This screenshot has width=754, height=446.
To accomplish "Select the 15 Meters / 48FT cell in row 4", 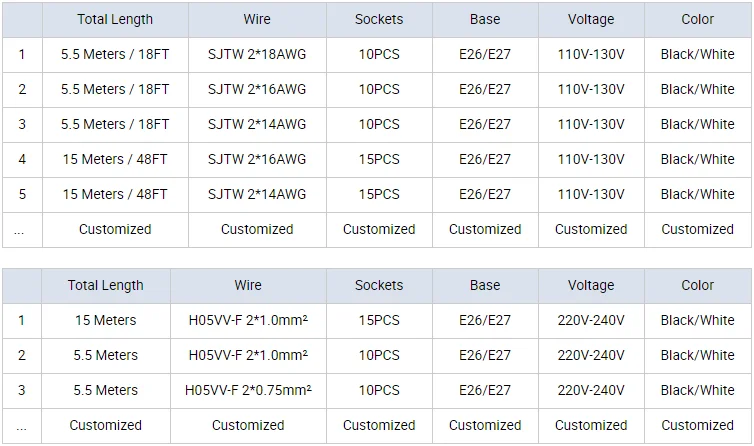I will [115, 160].
